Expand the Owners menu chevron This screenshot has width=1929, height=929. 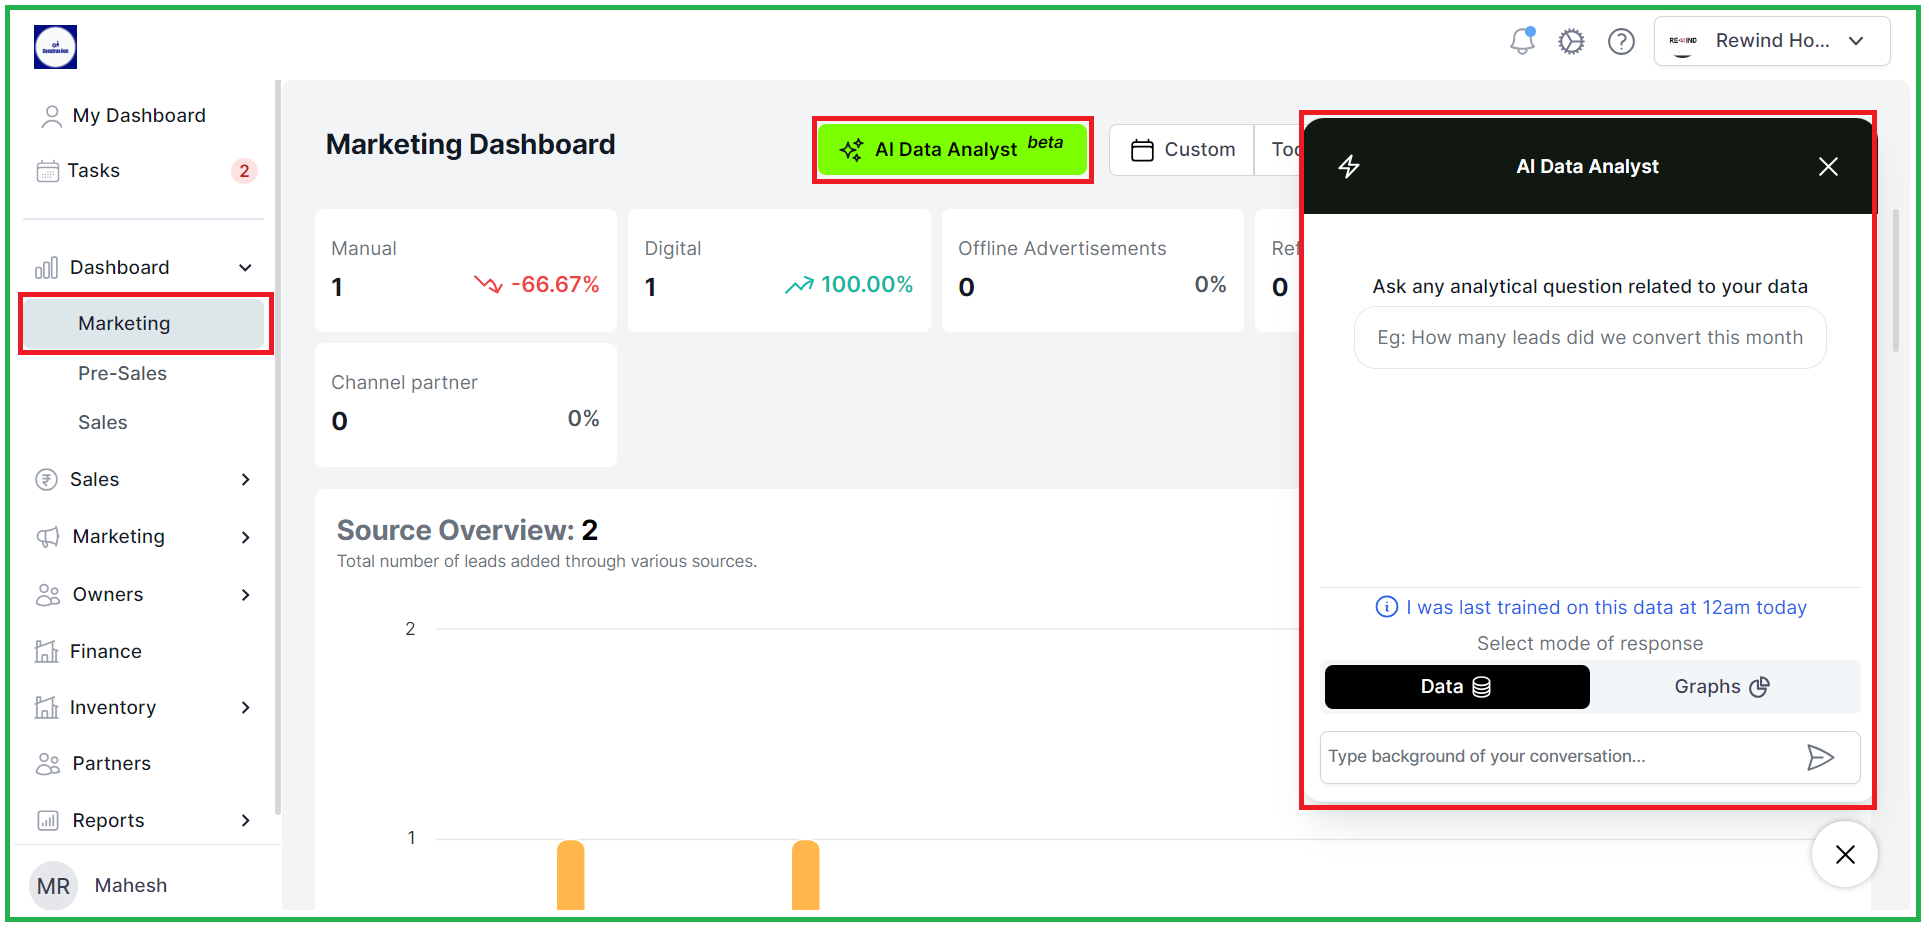point(245,595)
